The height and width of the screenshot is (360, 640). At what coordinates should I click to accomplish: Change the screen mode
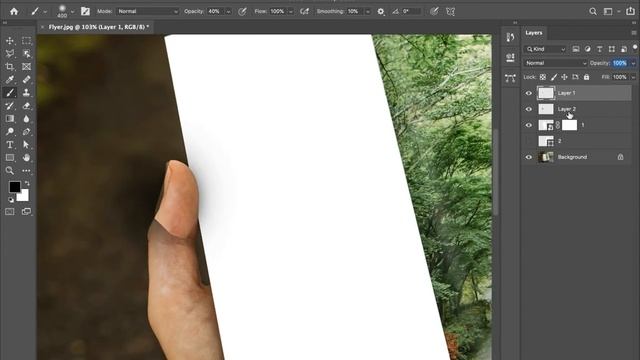[x=27, y=211]
